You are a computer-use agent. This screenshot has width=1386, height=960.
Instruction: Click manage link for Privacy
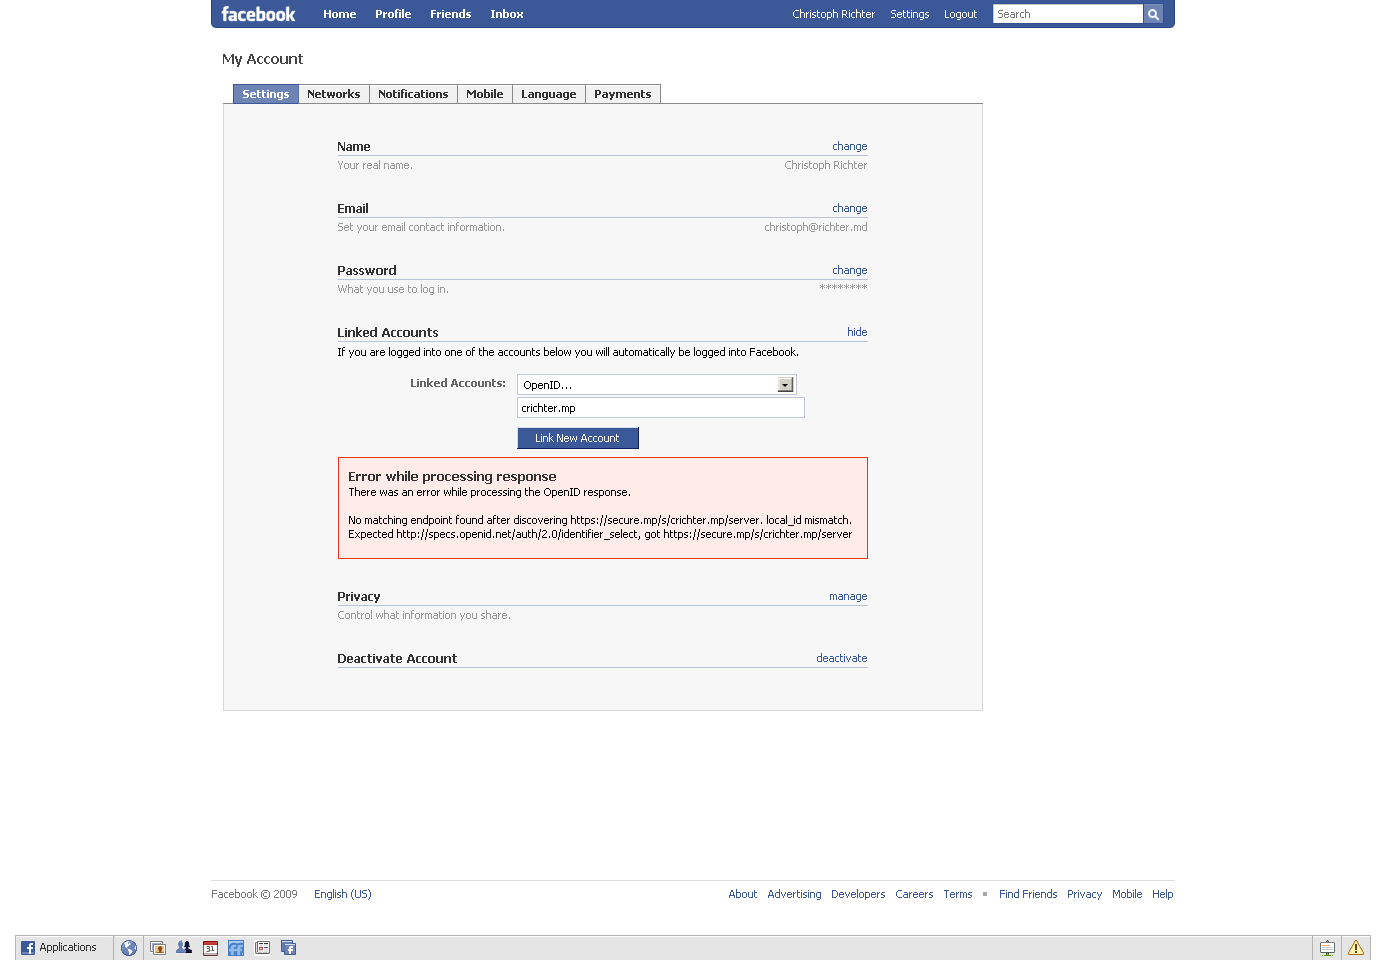click(x=848, y=596)
